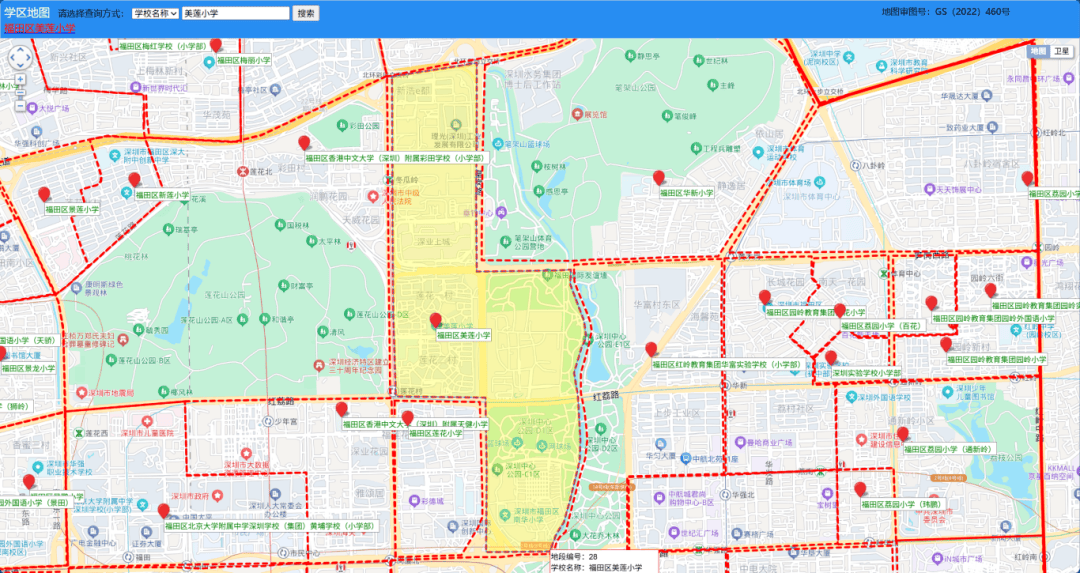Click the 福田区美莲小学 map label
The width and height of the screenshot is (1080, 573).
pyautogui.click(x=466, y=335)
